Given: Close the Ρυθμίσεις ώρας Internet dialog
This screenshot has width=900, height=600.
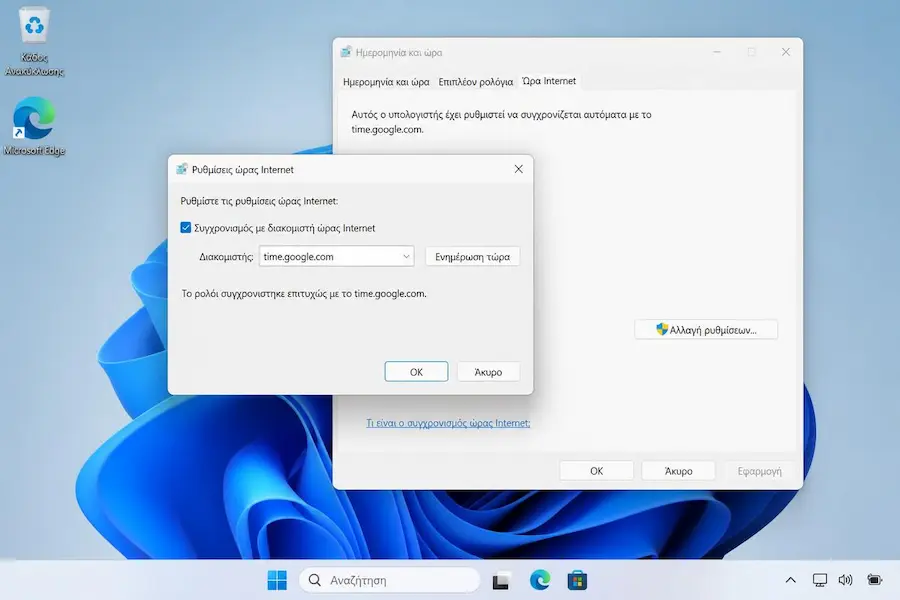Looking at the screenshot, I should click(x=518, y=169).
